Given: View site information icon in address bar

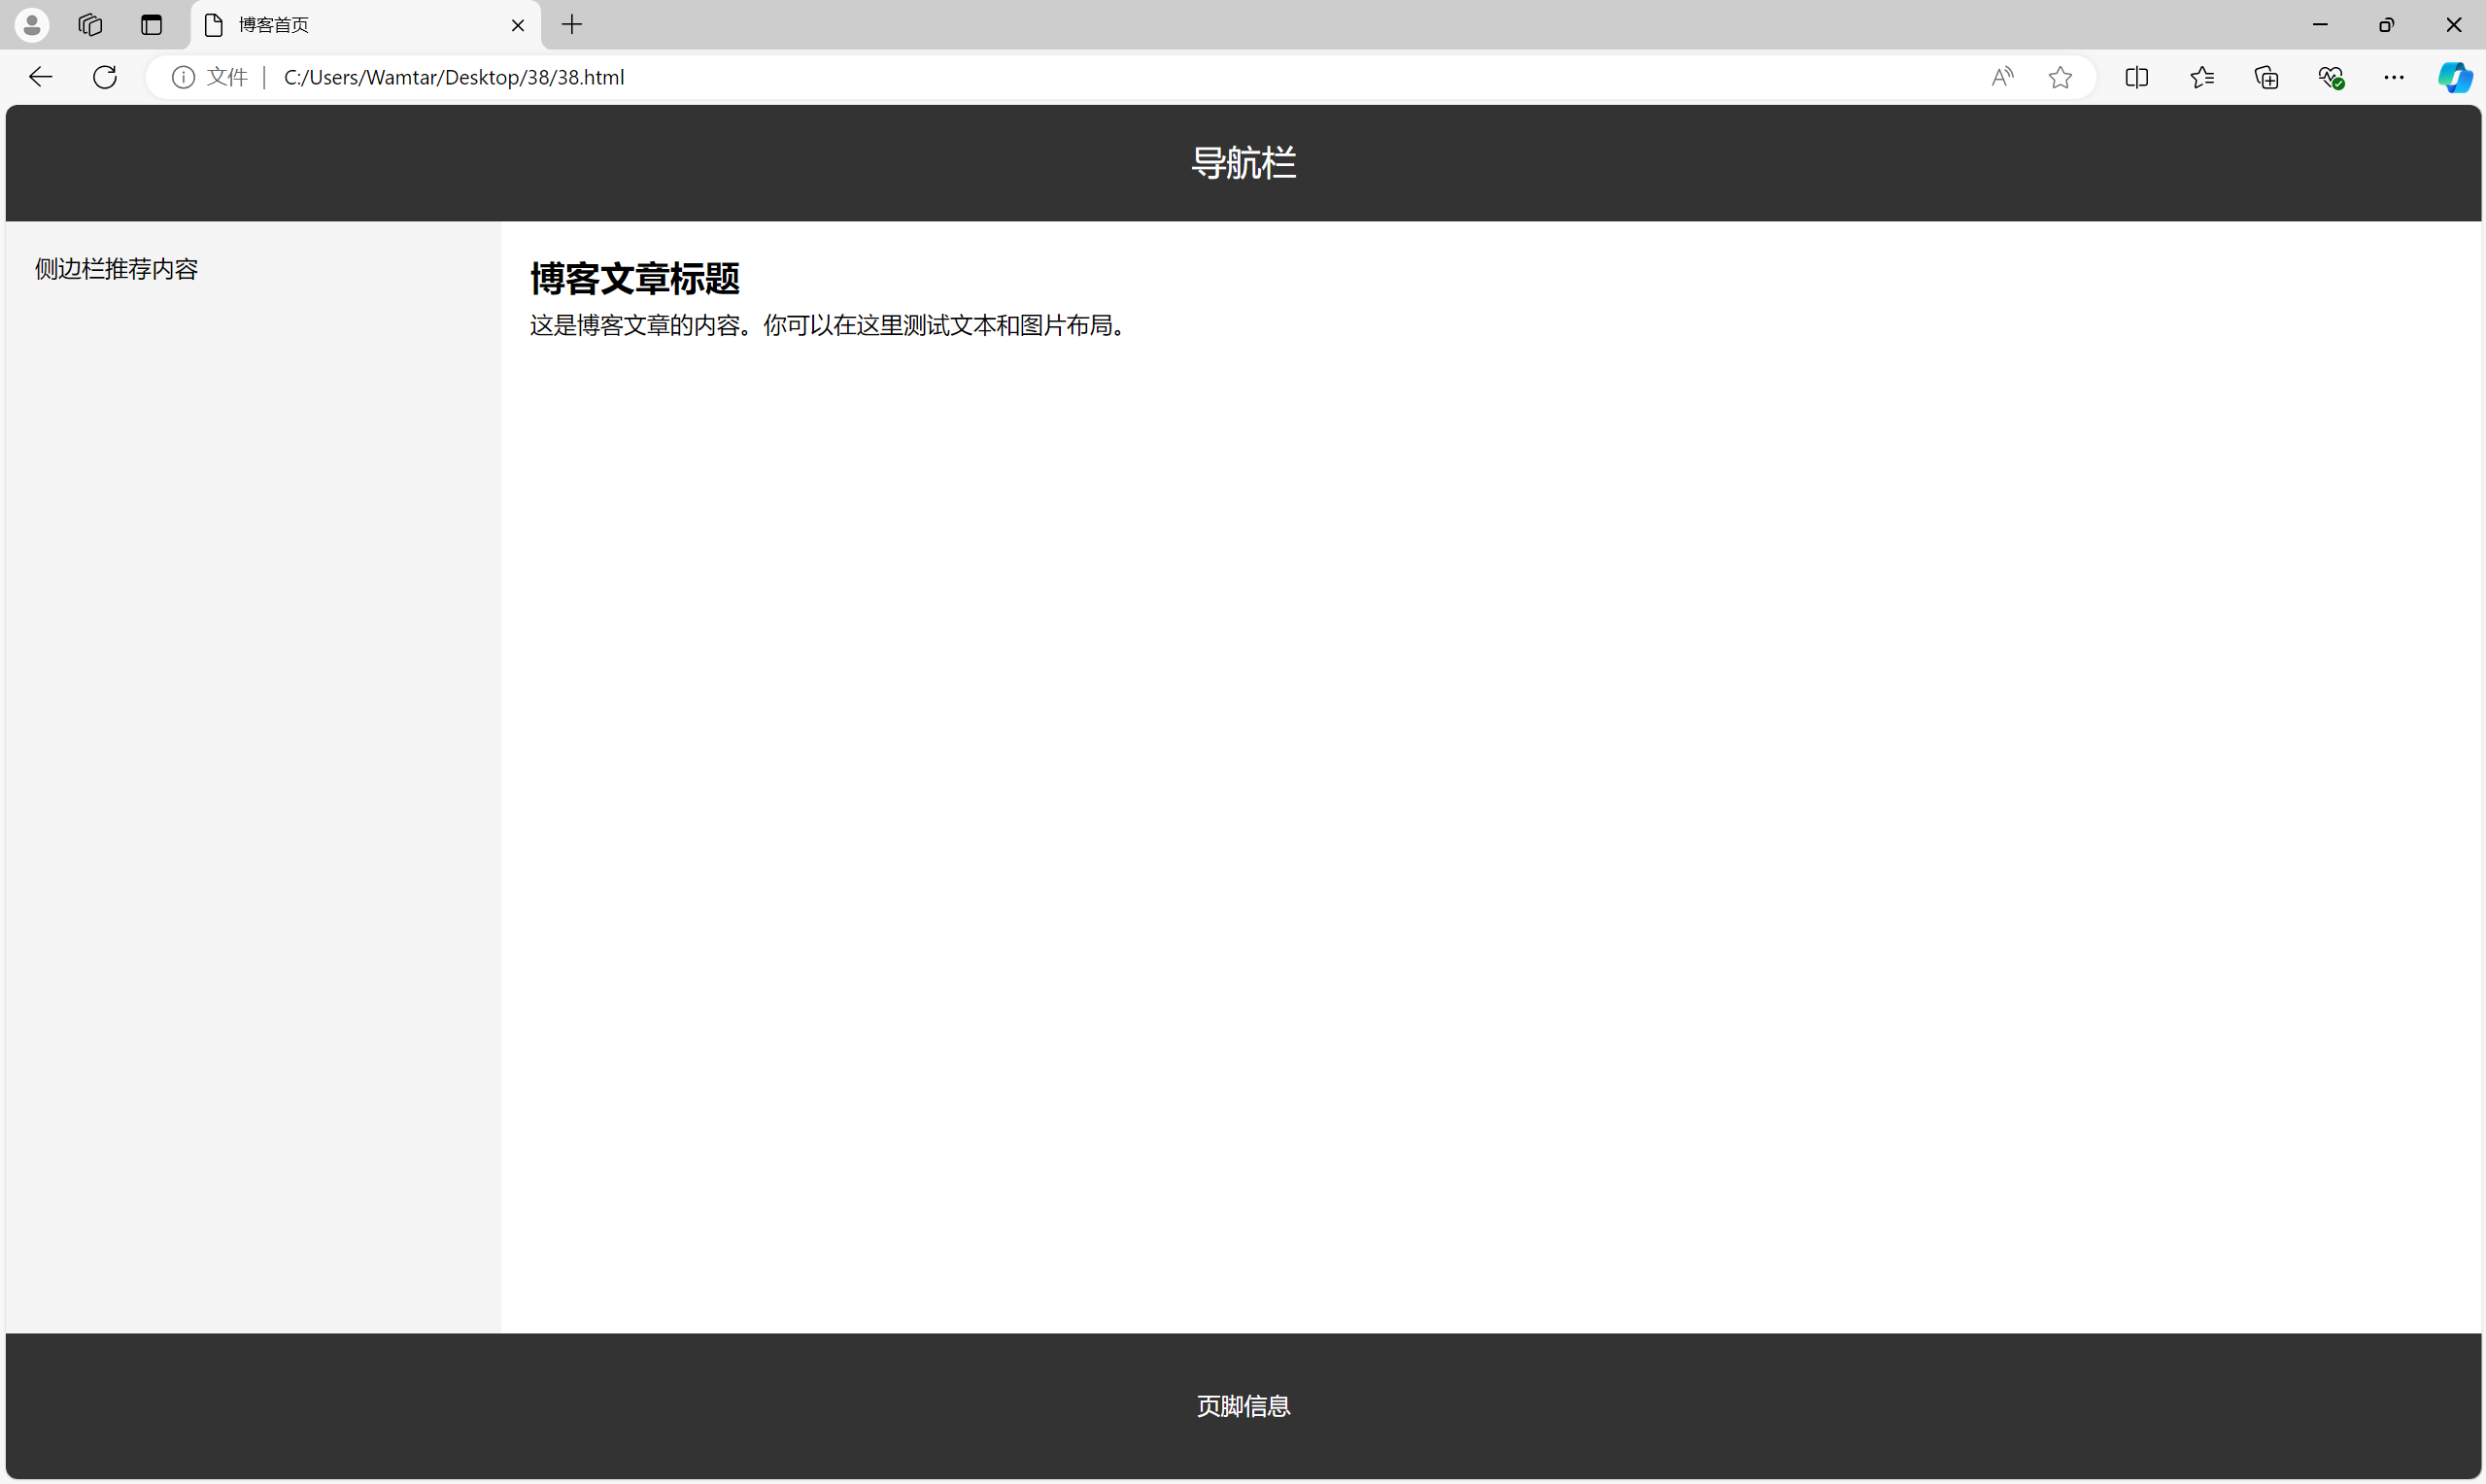Looking at the screenshot, I should [183, 77].
